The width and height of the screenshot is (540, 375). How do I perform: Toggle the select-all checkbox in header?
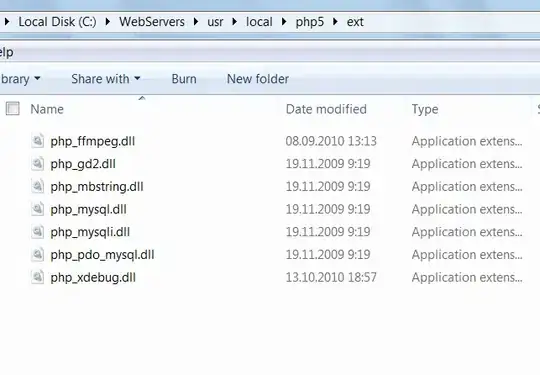[13, 108]
